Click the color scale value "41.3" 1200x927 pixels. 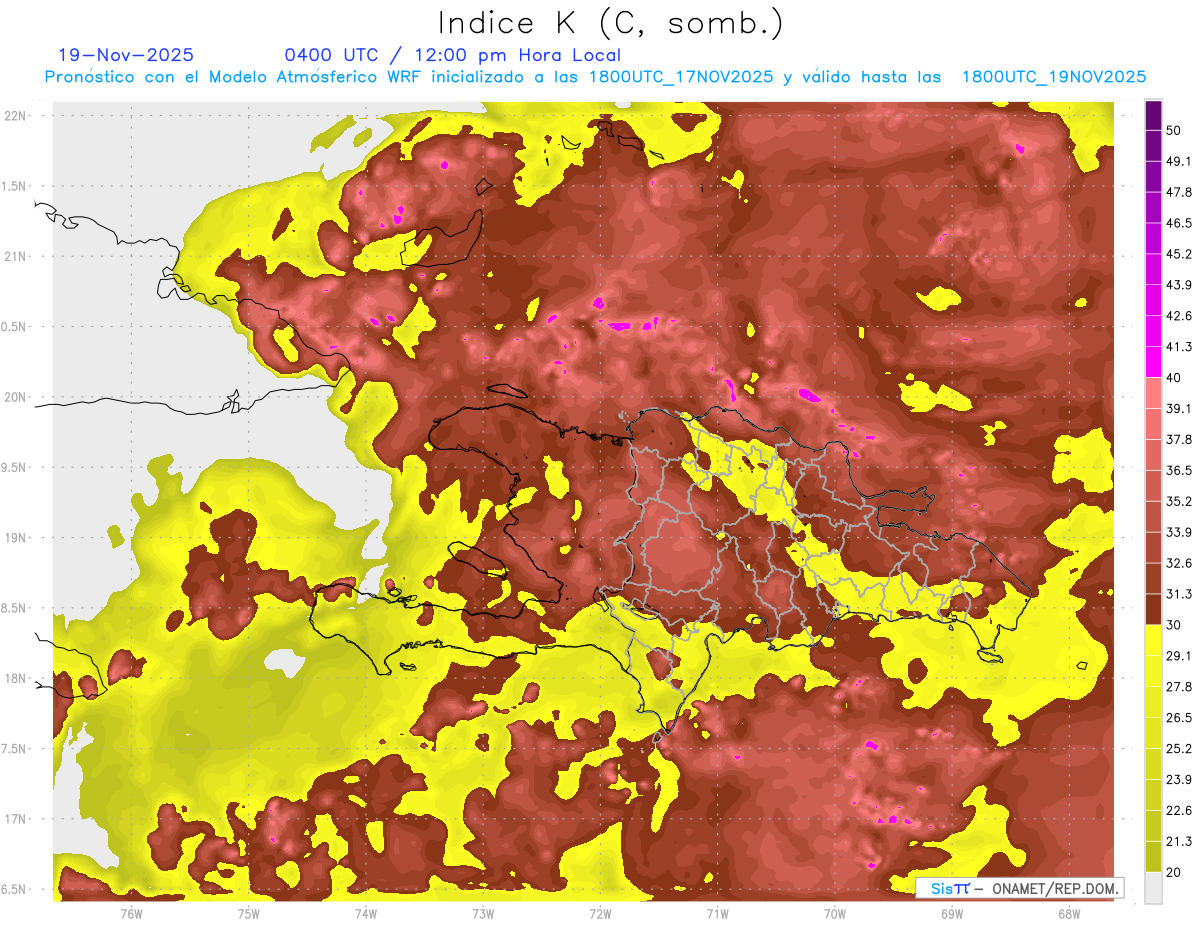(1179, 347)
